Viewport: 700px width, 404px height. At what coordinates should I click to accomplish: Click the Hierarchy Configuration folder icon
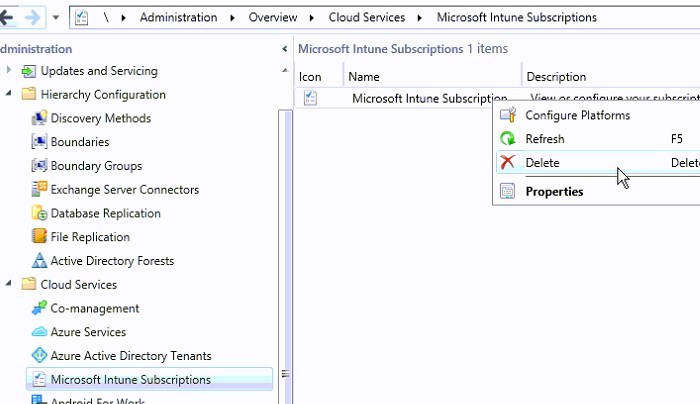click(x=29, y=94)
